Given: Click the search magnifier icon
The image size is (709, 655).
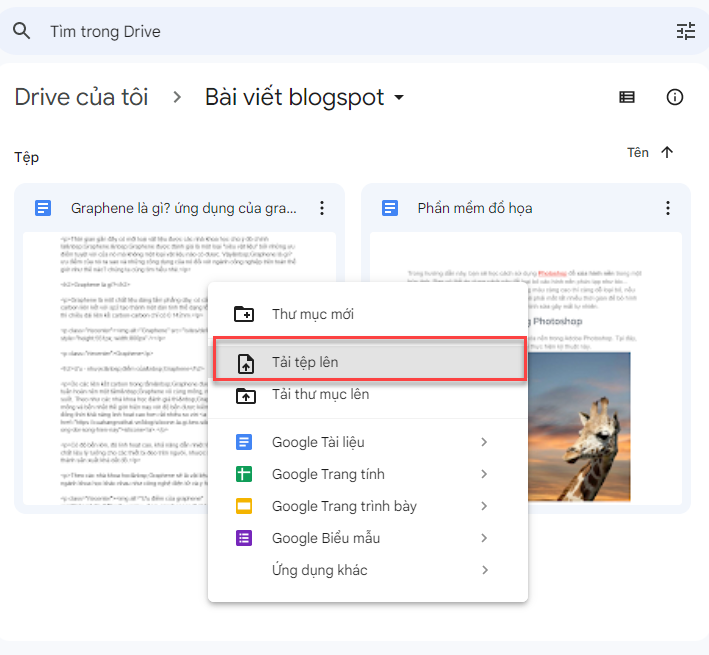Looking at the screenshot, I should (22, 31).
